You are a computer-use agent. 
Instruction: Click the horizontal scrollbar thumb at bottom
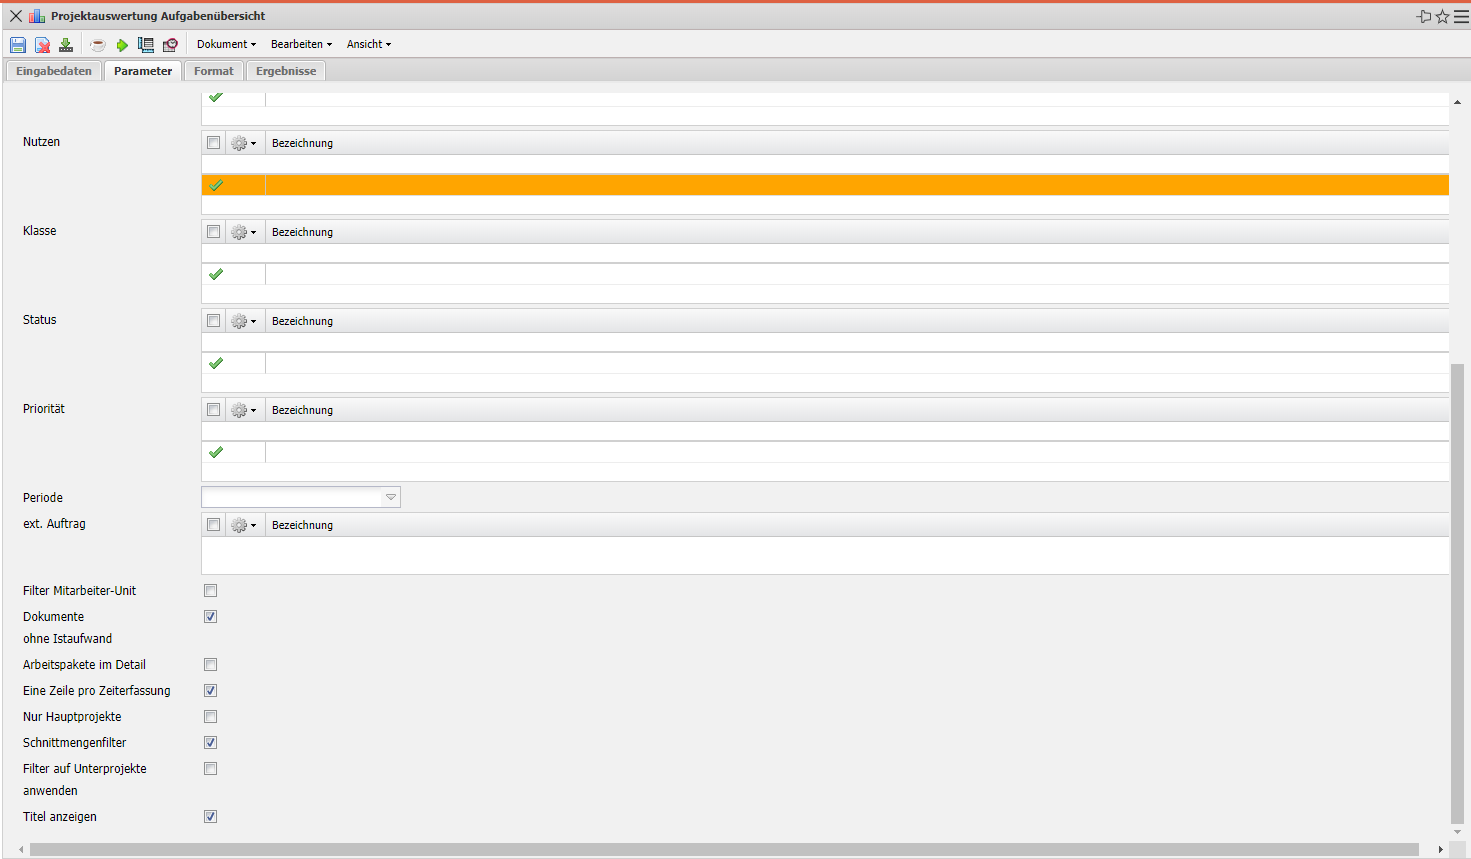pyautogui.click(x=724, y=850)
